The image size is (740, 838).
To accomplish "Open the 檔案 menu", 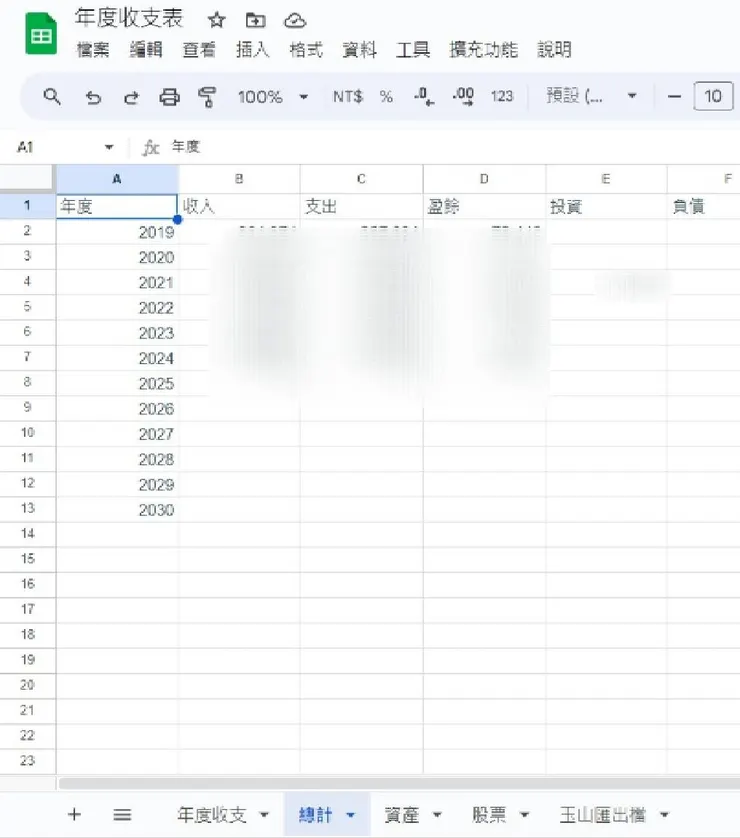I will 93,50.
